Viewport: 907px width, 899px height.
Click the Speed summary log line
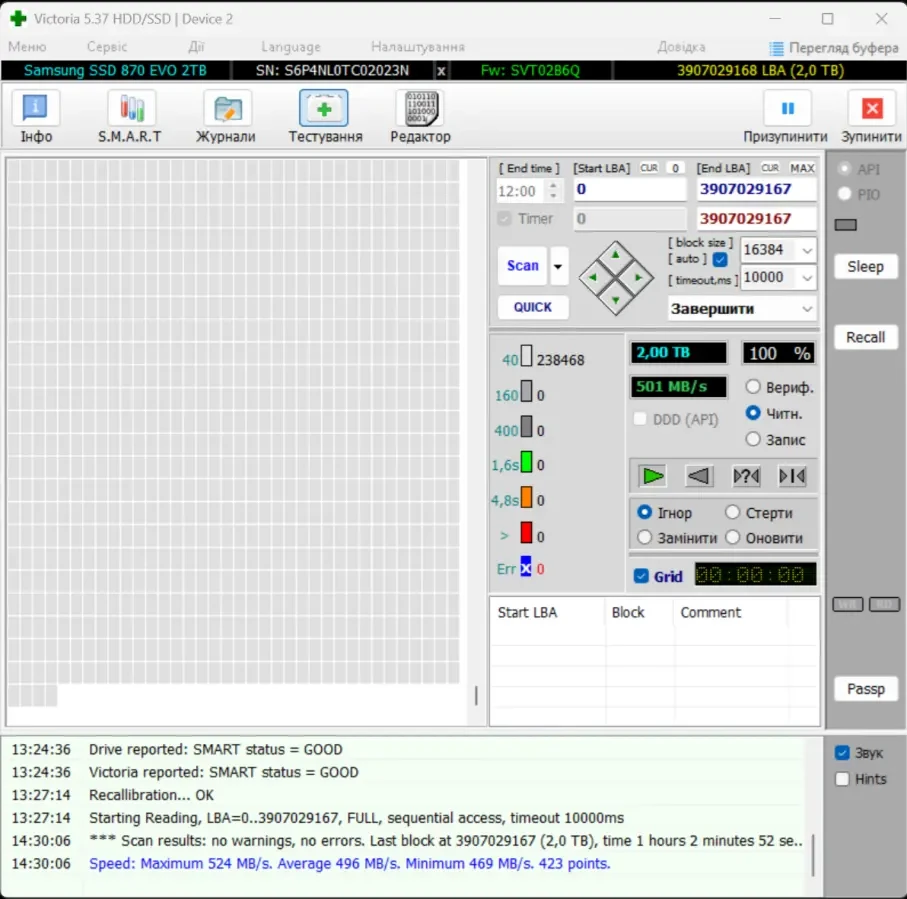tap(349, 864)
